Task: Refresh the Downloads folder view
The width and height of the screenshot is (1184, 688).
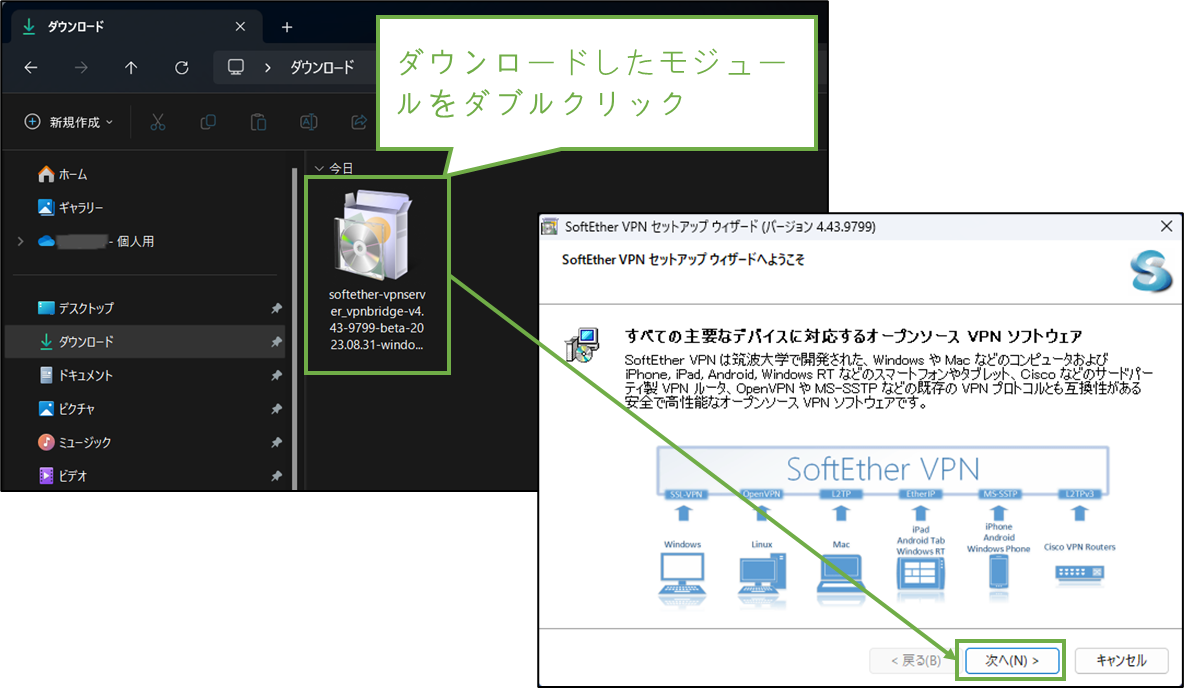Action: pos(181,68)
